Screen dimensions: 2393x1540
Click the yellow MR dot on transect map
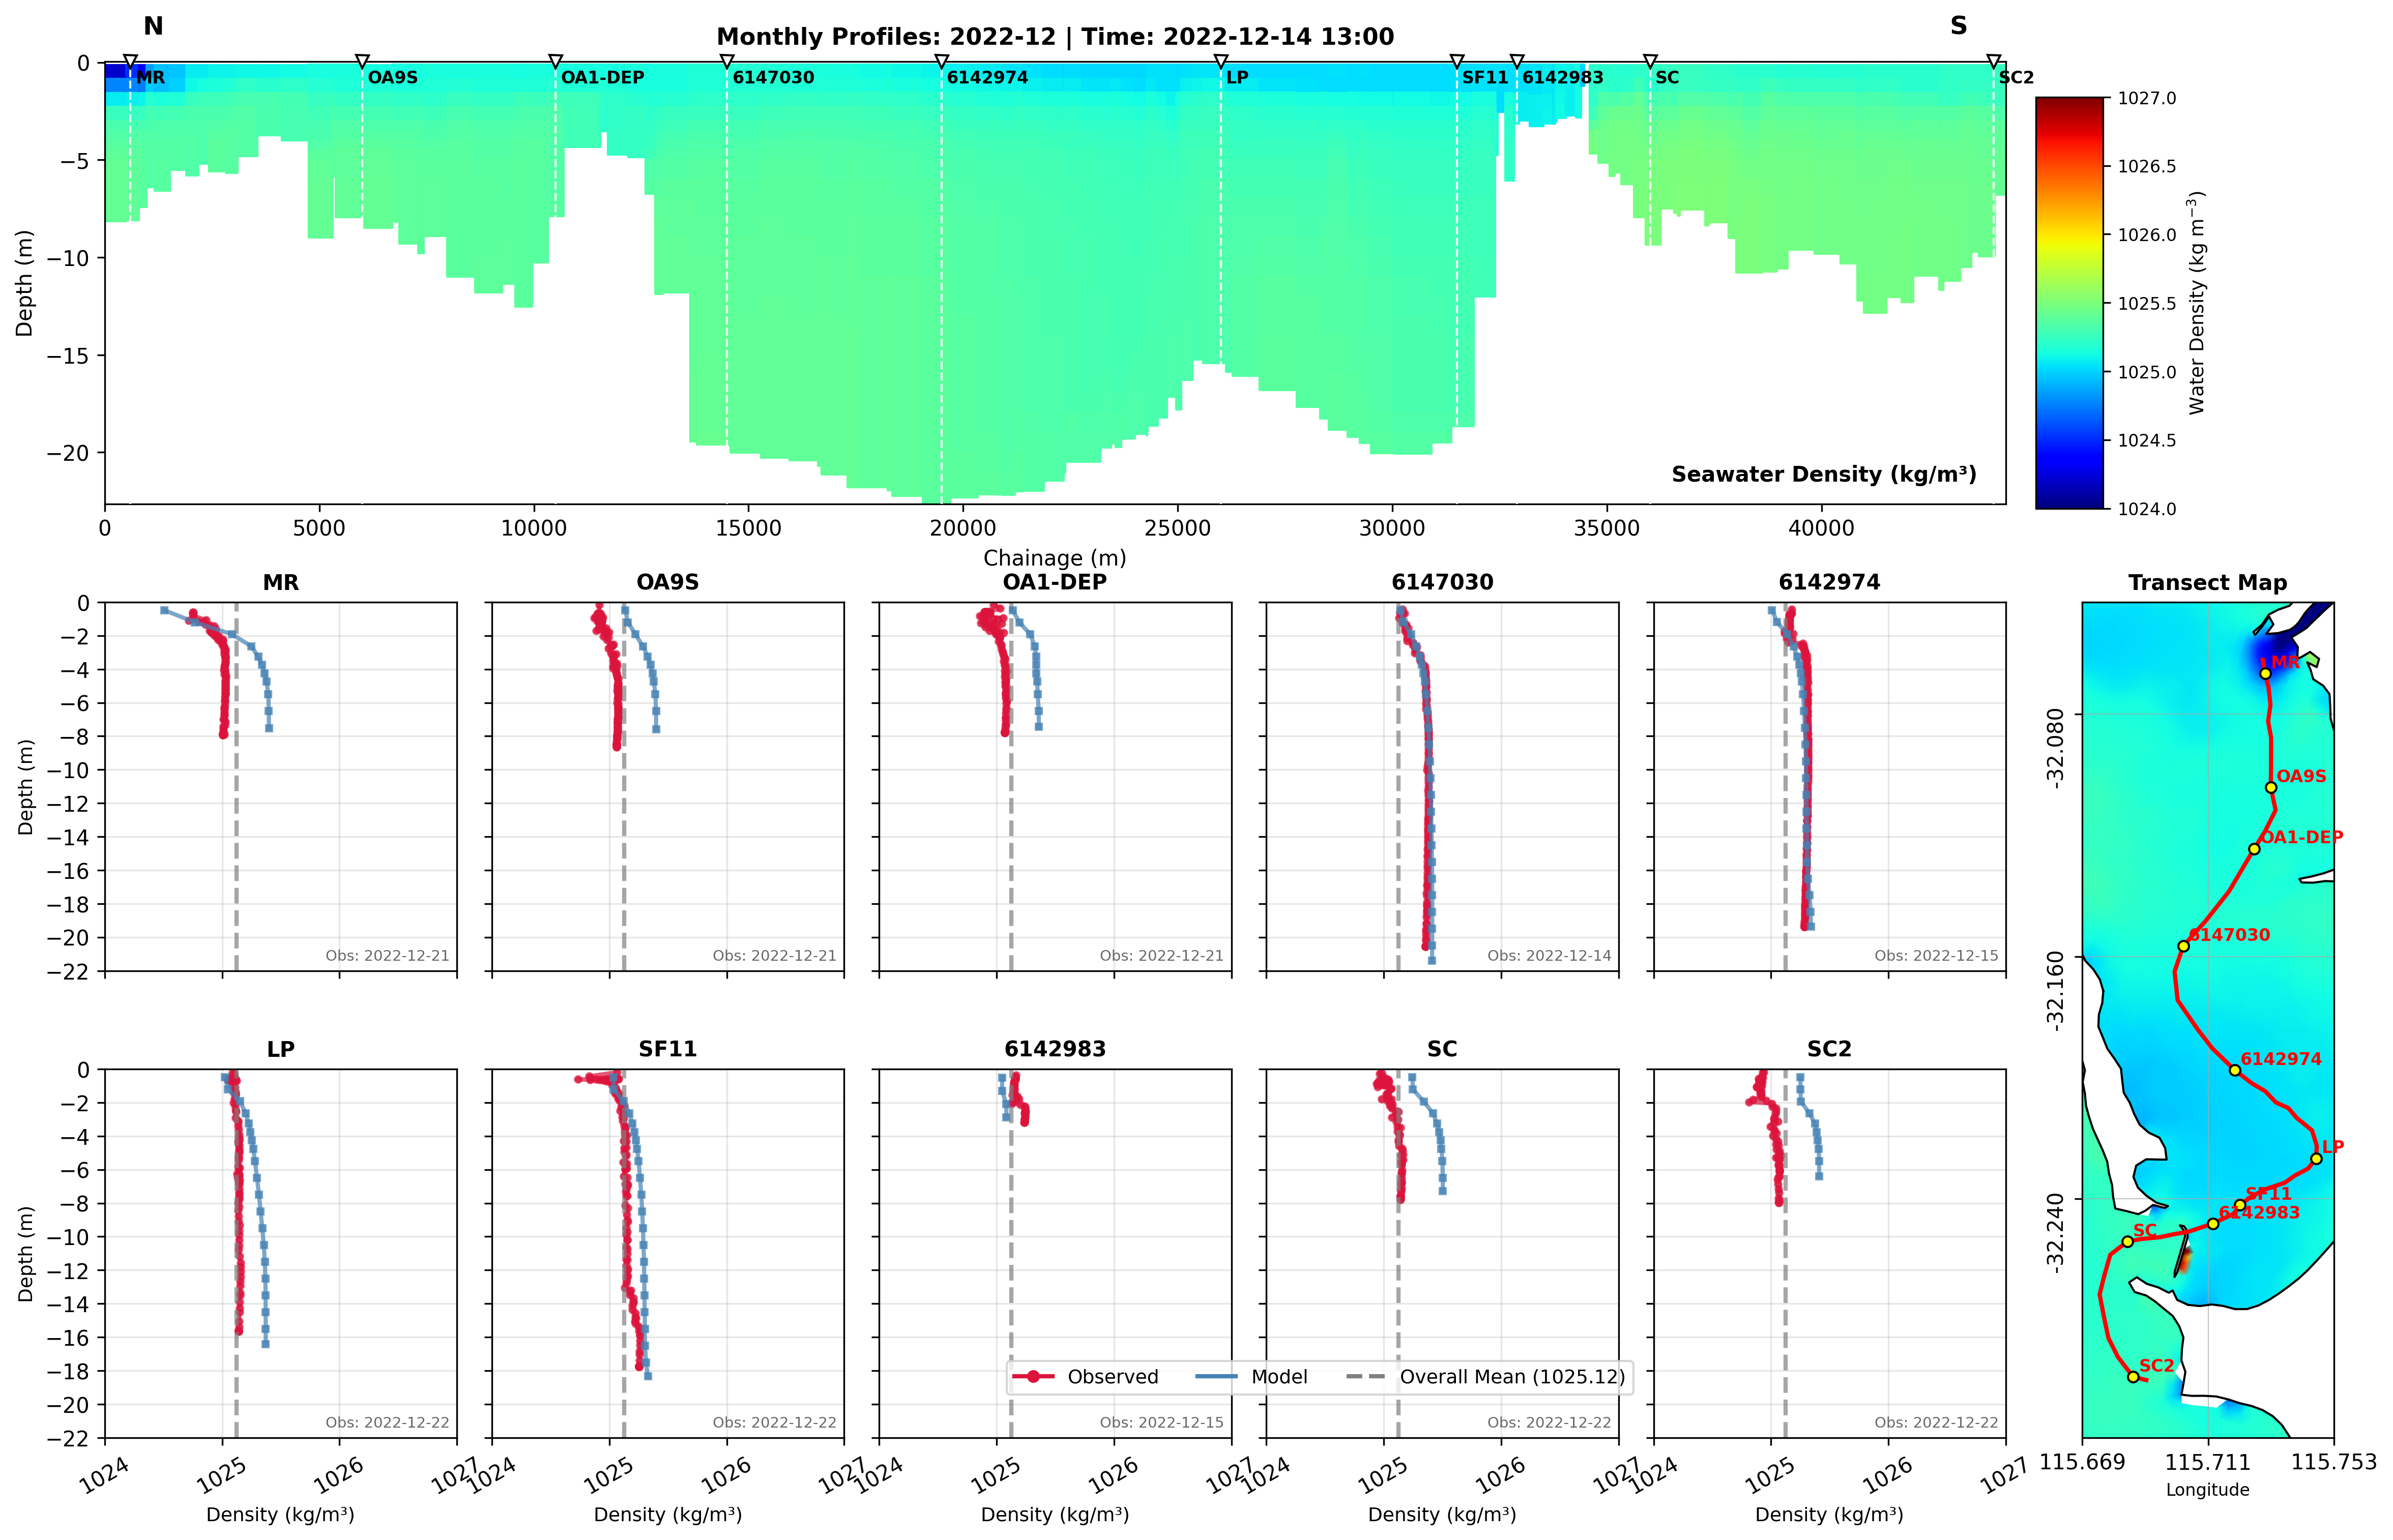(x=2266, y=674)
